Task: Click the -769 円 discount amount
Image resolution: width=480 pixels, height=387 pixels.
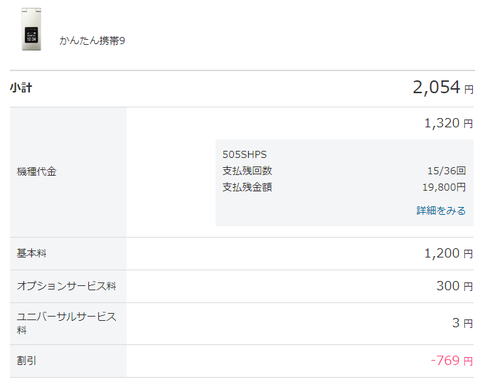Action: [x=452, y=360]
